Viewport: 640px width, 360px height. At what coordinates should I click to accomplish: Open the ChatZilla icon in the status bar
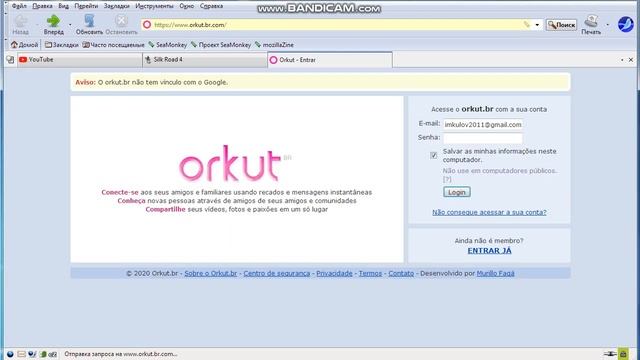[x=53, y=354]
